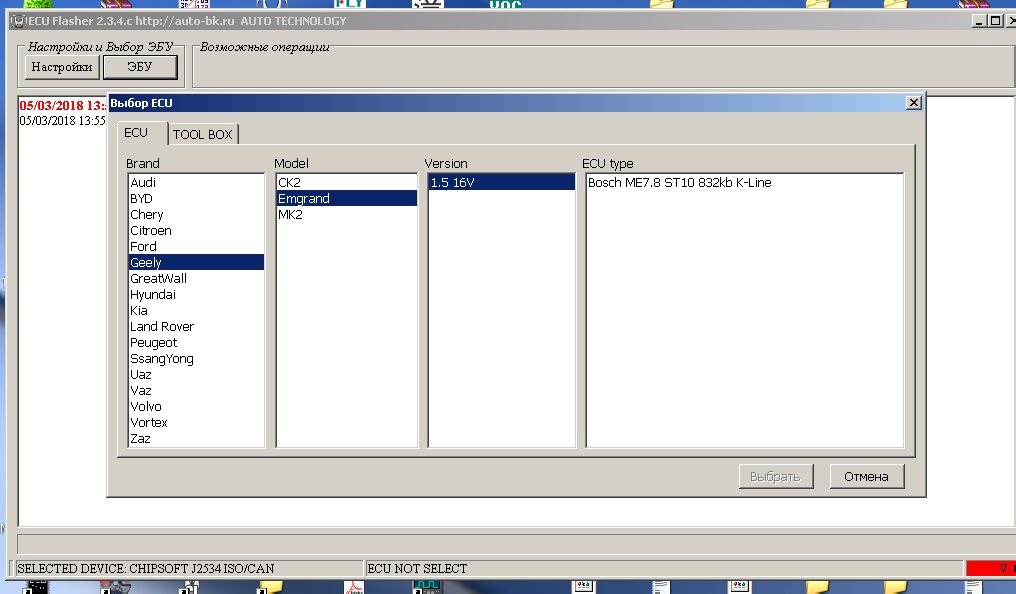Choose SsangYong in the Brand list
This screenshot has height=594, width=1016.
(x=196, y=358)
